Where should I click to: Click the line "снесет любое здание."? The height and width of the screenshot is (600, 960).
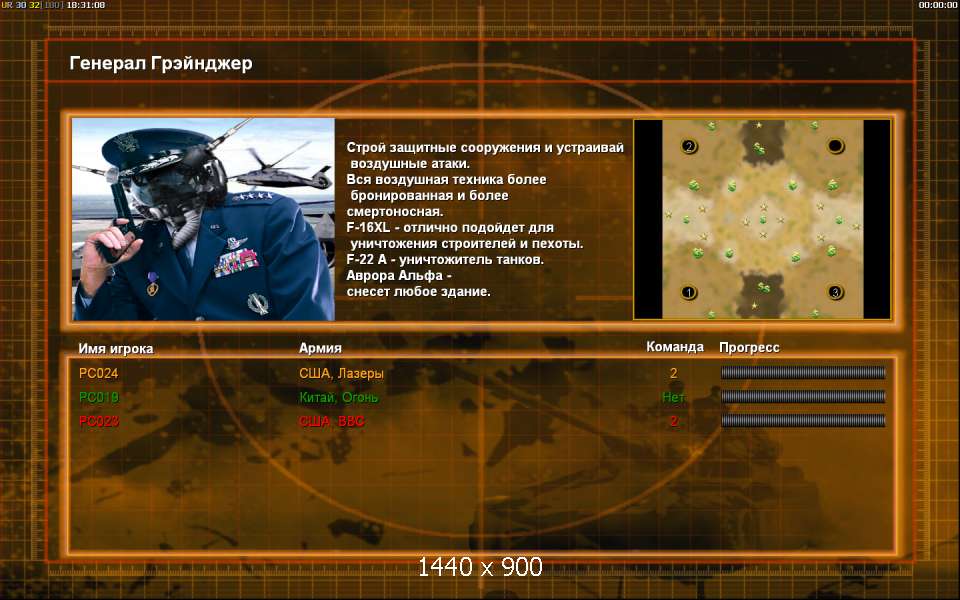[x=419, y=291]
